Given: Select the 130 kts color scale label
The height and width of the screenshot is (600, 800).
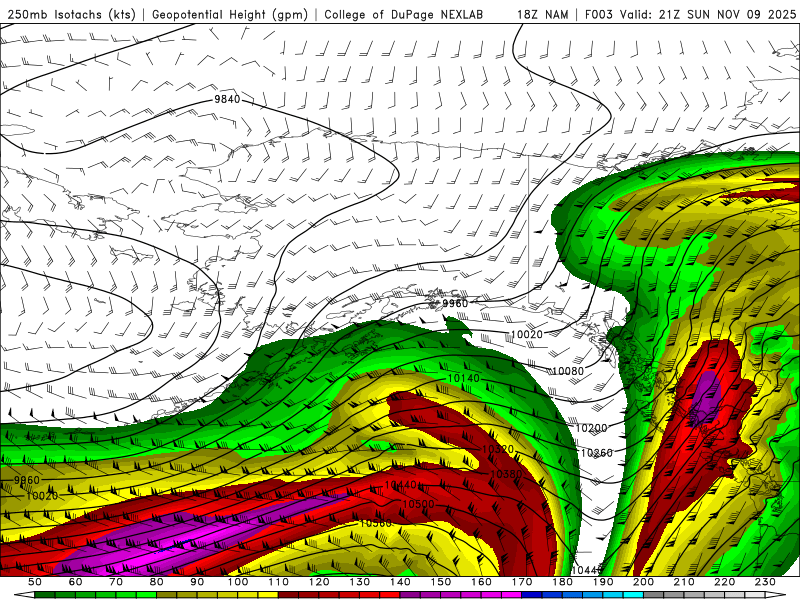Looking at the screenshot, I should tap(360, 582).
